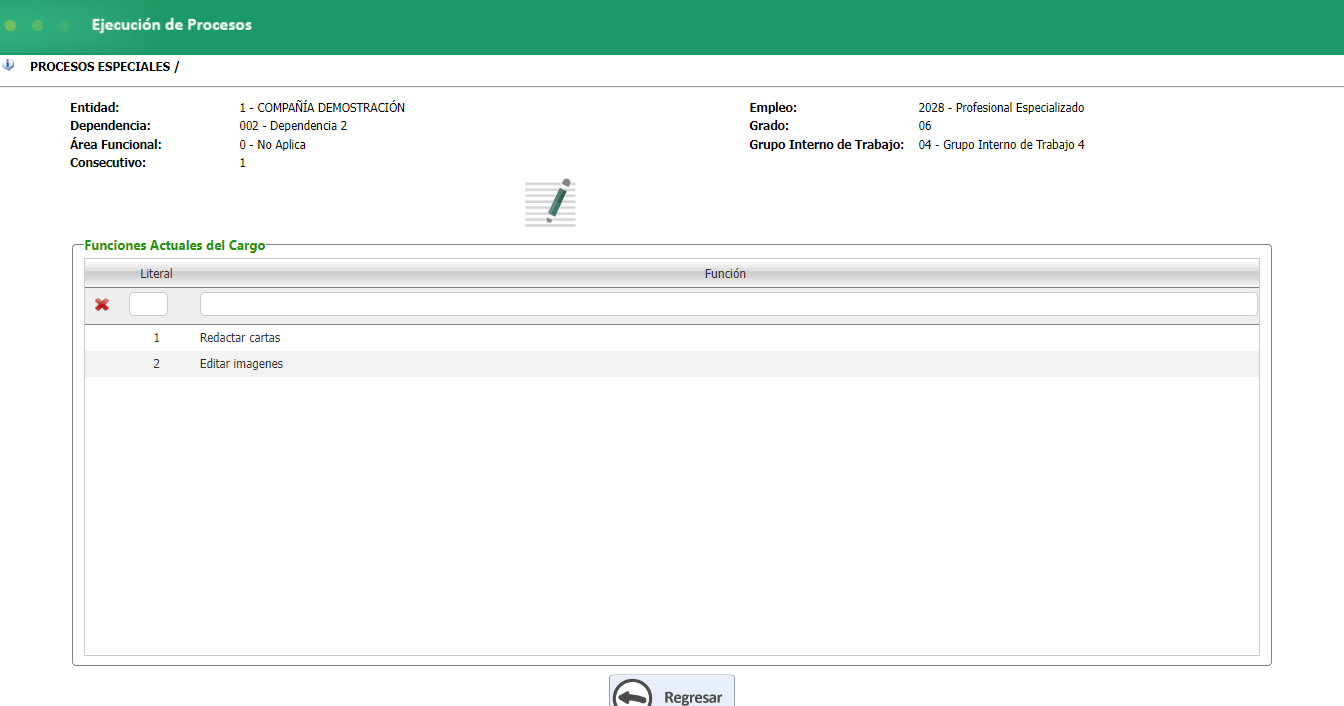Image resolution: width=1344 pixels, height=706 pixels.
Task: Click literal number 1 cell
Action: pyautogui.click(x=156, y=338)
